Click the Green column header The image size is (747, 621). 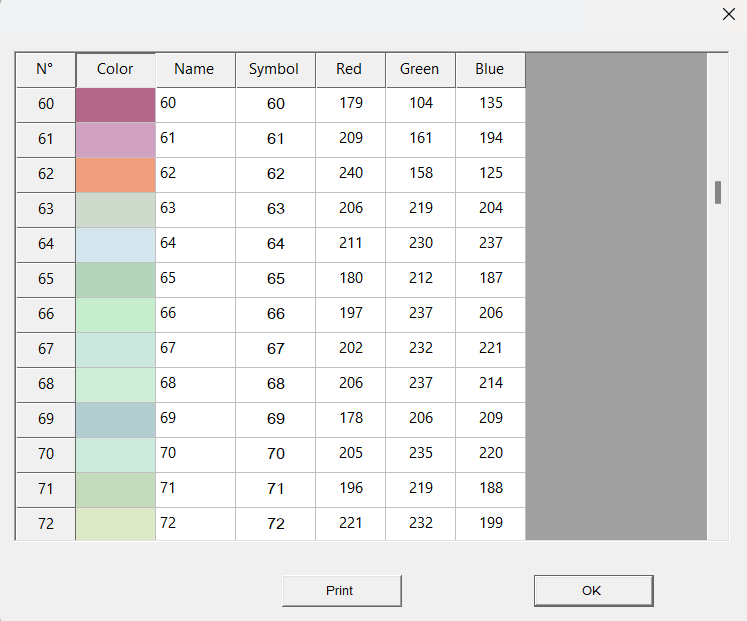point(420,70)
